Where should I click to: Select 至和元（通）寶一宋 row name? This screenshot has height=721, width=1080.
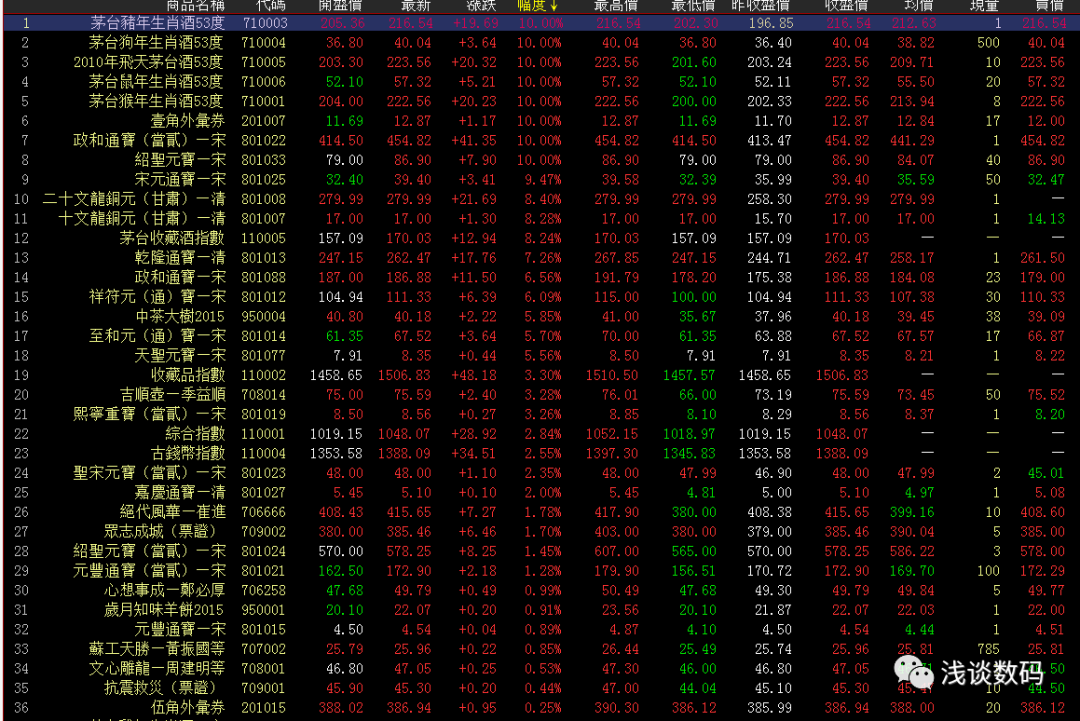point(157,336)
